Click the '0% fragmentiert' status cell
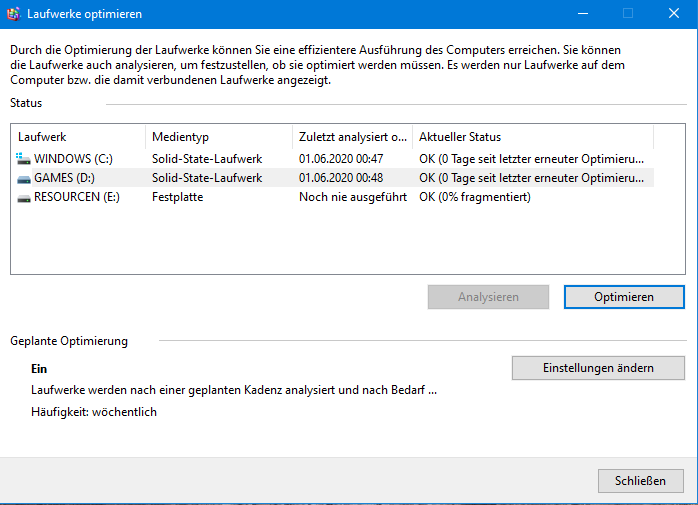 (475, 197)
